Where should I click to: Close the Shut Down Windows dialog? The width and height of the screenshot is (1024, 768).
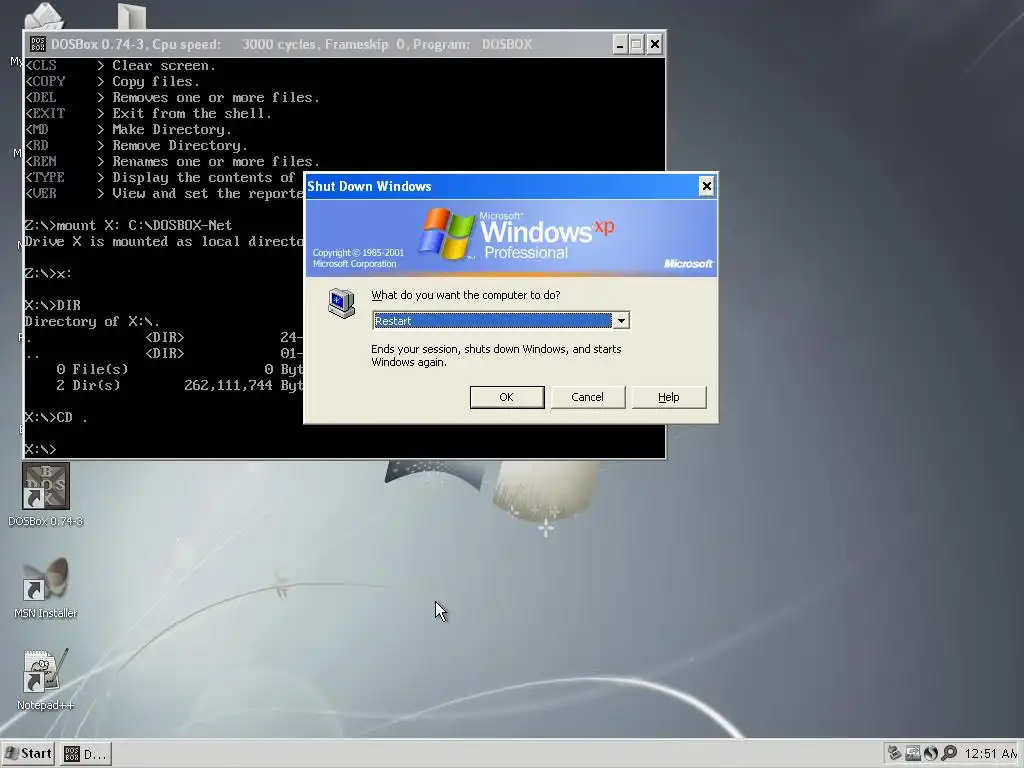coord(706,187)
